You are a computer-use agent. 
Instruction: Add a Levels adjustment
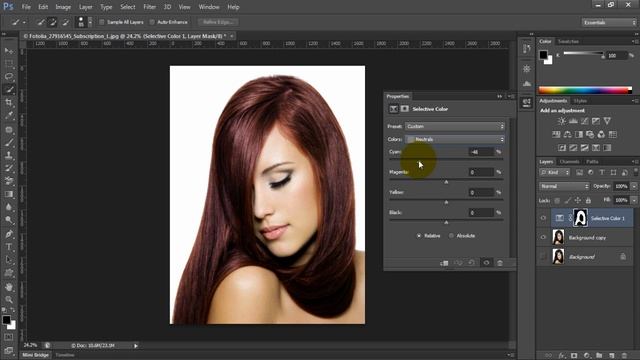tap(573, 121)
